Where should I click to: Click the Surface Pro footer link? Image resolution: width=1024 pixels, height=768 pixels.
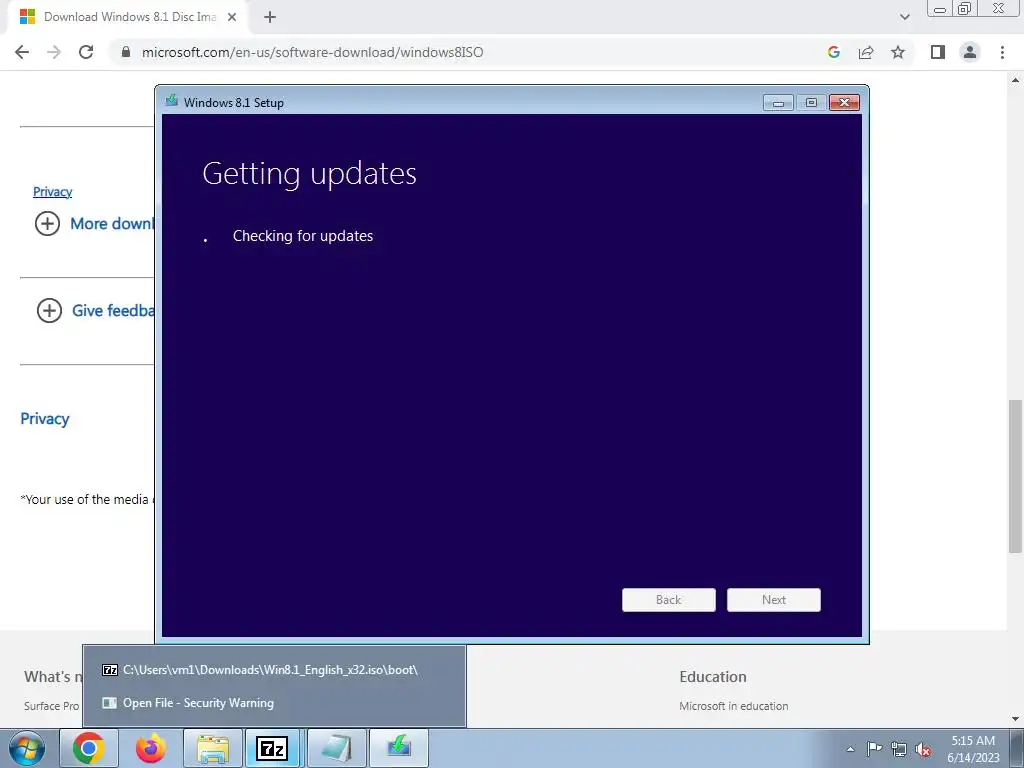click(x=52, y=706)
